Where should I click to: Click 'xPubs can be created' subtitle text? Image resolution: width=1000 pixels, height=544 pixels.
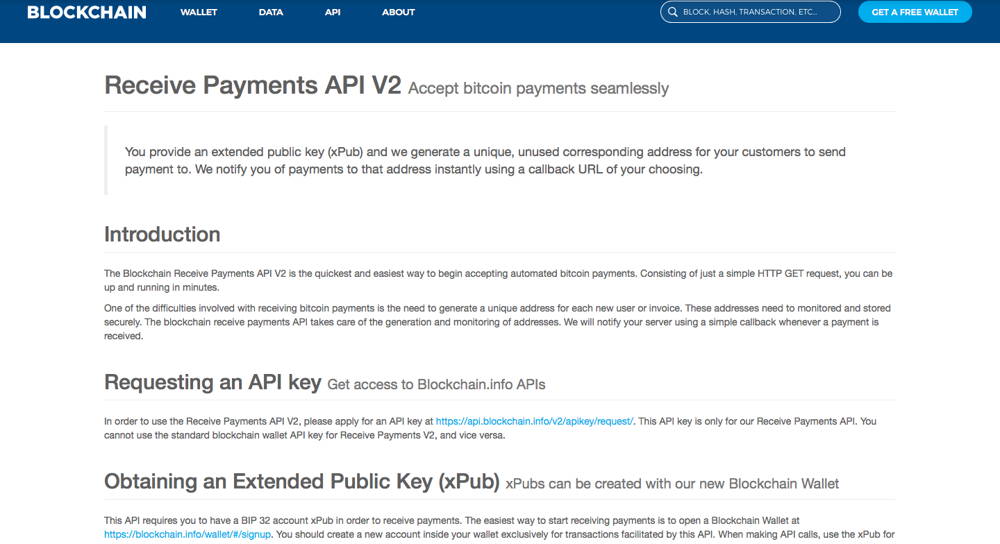pyautogui.click(x=672, y=484)
